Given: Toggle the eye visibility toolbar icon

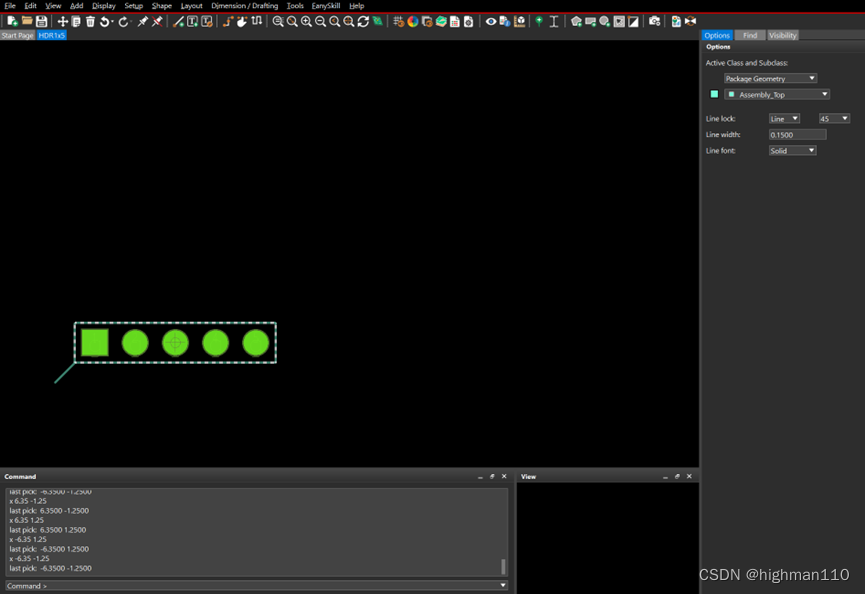Looking at the screenshot, I should point(491,21).
